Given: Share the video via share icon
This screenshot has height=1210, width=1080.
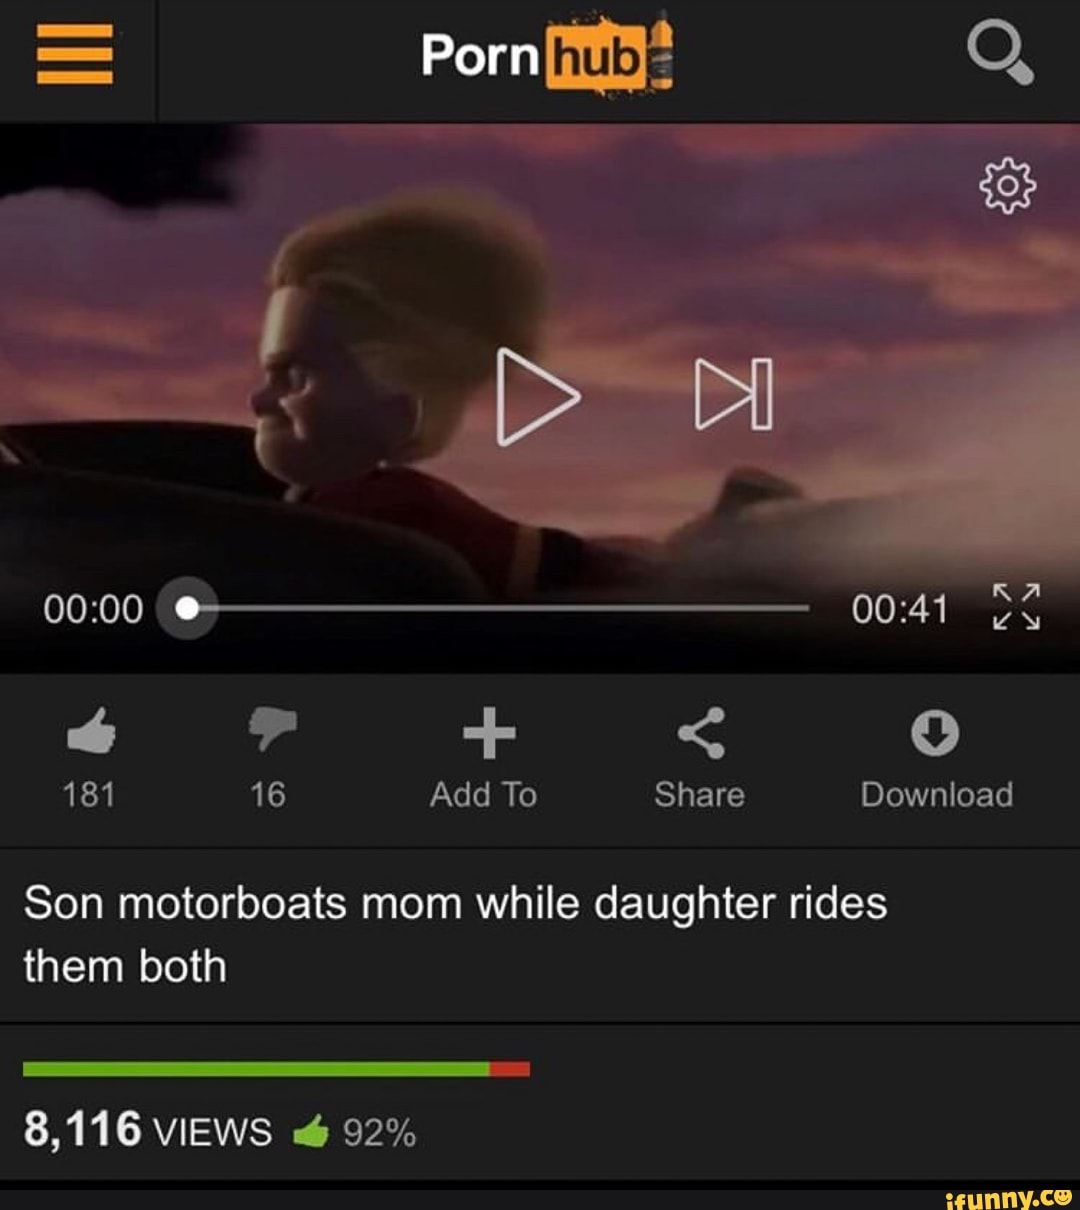Looking at the screenshot, I should (x=701, y=732).
